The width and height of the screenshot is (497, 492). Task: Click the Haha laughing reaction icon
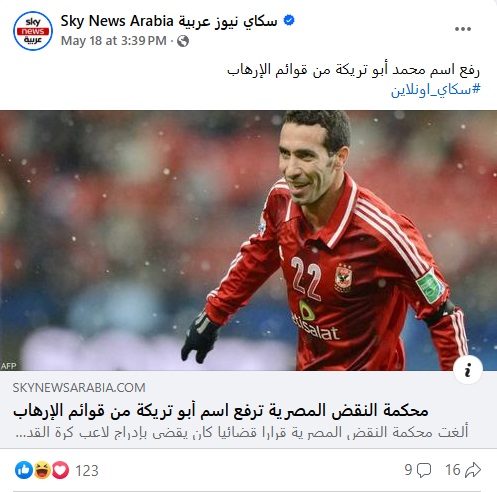pyautogui.click(x=42, y=470)
